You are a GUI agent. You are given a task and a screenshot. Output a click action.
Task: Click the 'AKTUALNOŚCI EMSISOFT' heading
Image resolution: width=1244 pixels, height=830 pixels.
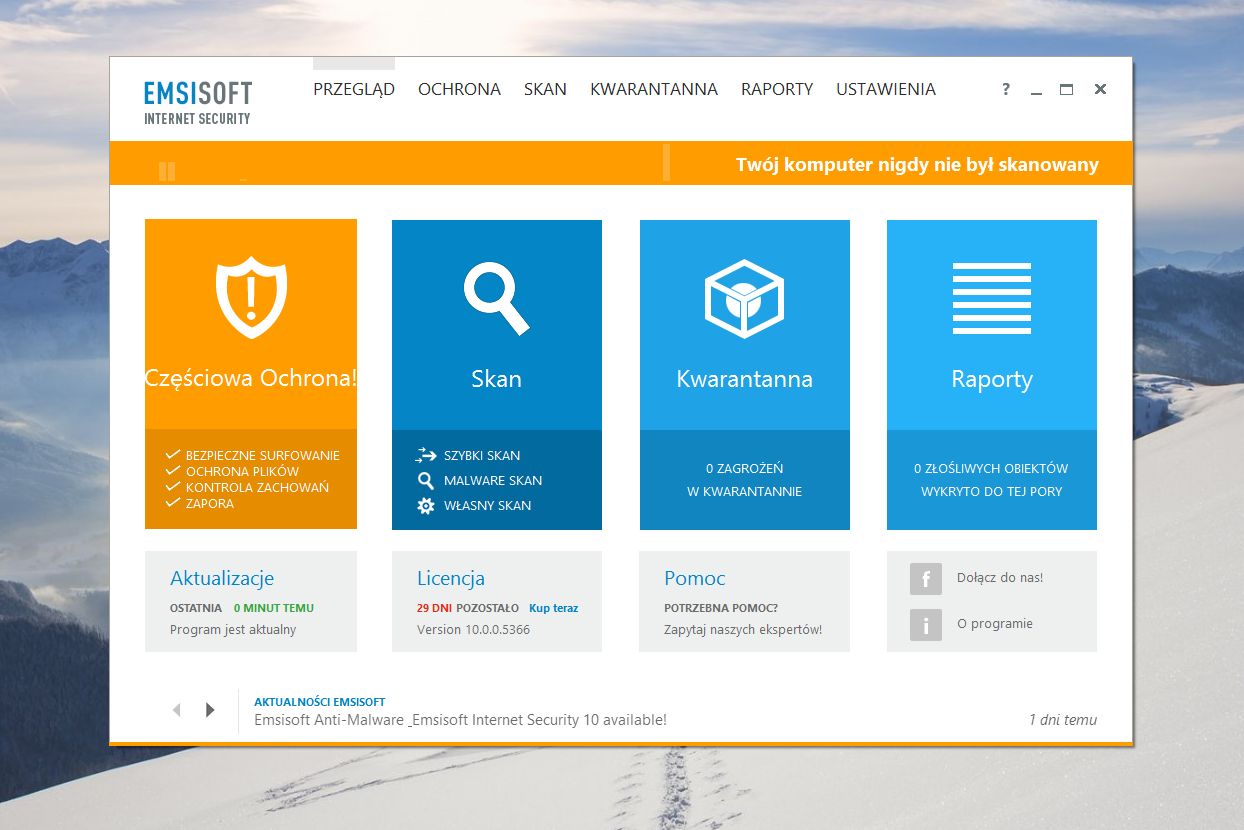coord(320,702)
